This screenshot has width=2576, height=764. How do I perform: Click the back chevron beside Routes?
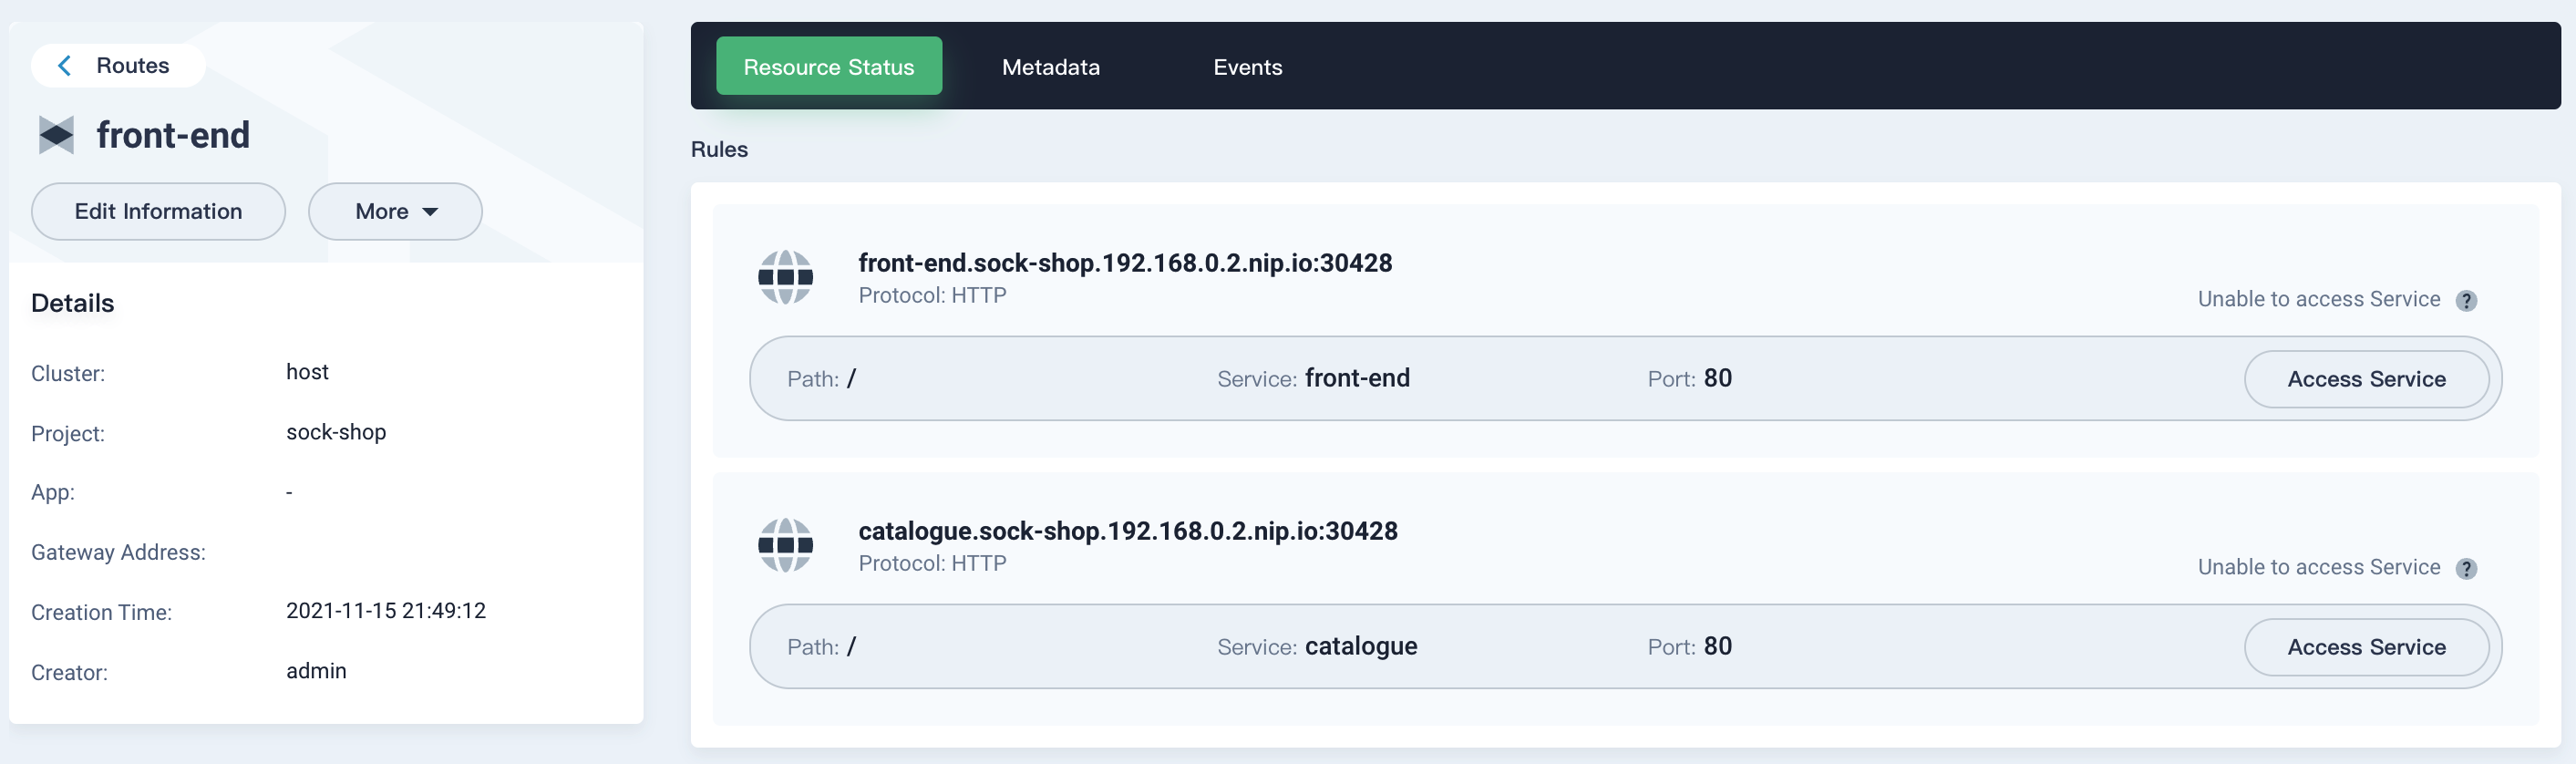click(65, 66)
